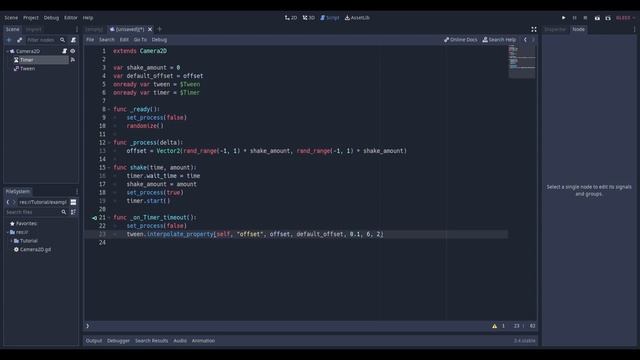Image resolution: width=640 pixels, height=360 pixels.
Task: Close the unsaved scene tab
Action: [x=150, y=29]
